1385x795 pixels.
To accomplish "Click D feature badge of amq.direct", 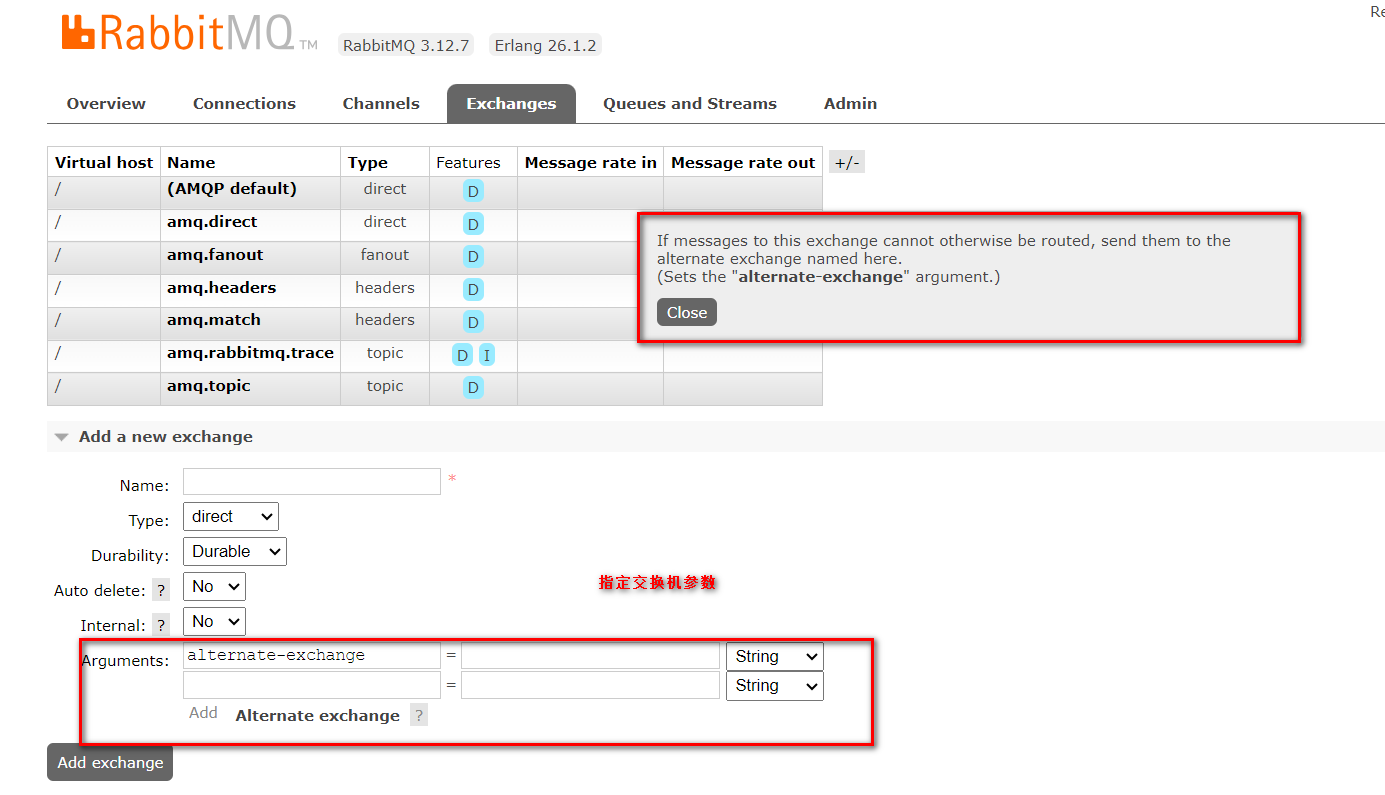I will (473, 224).
